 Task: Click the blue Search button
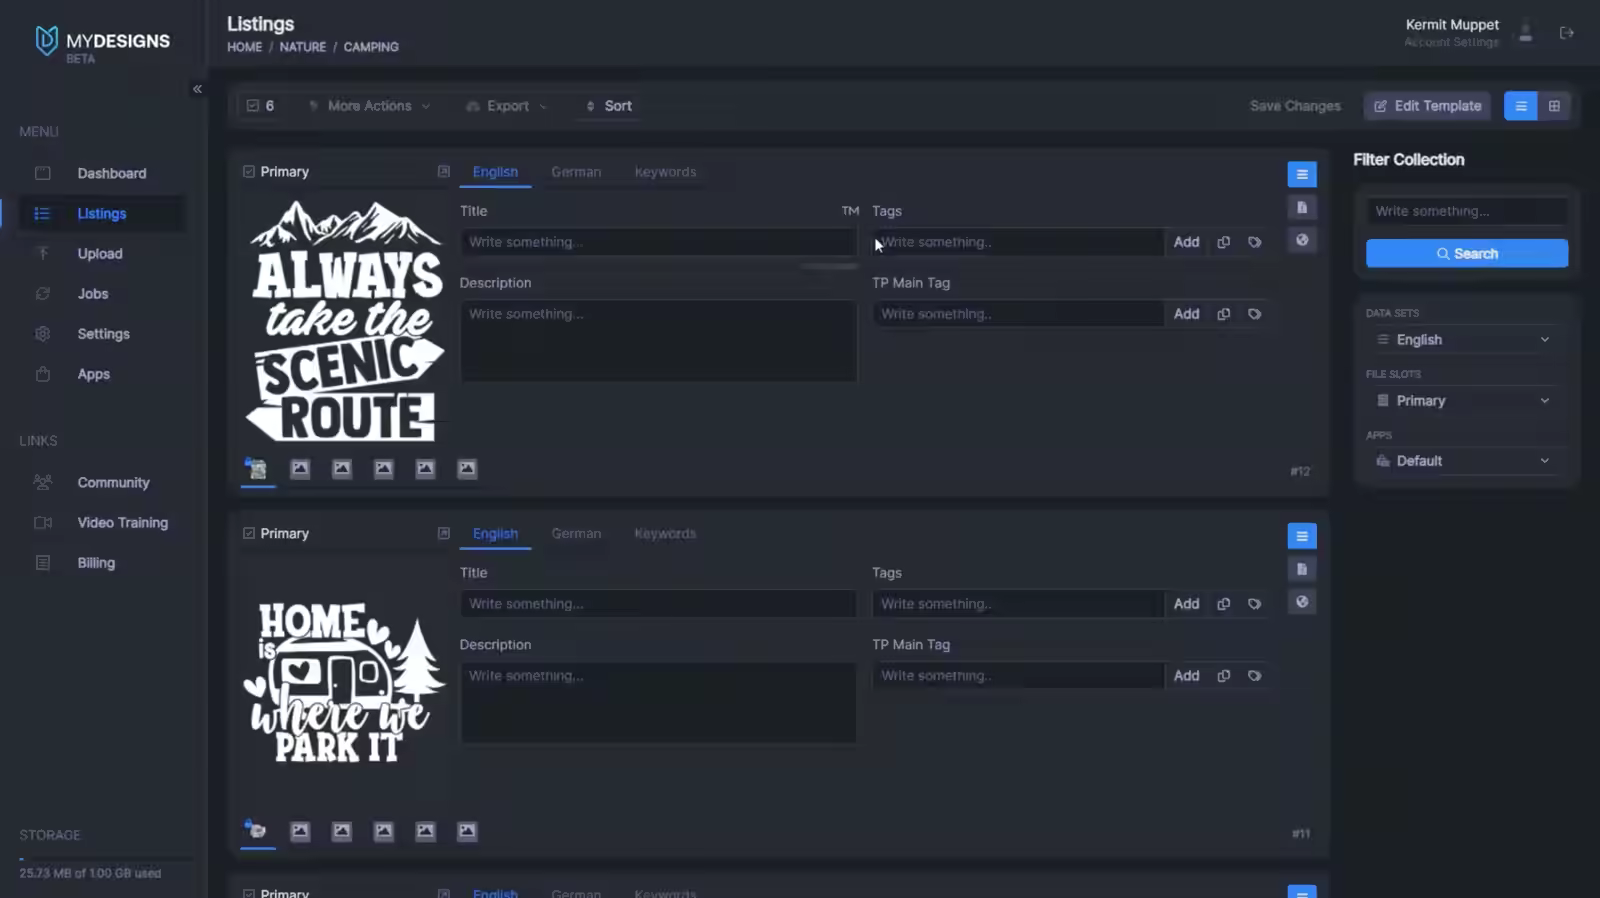click(1467, 254)
